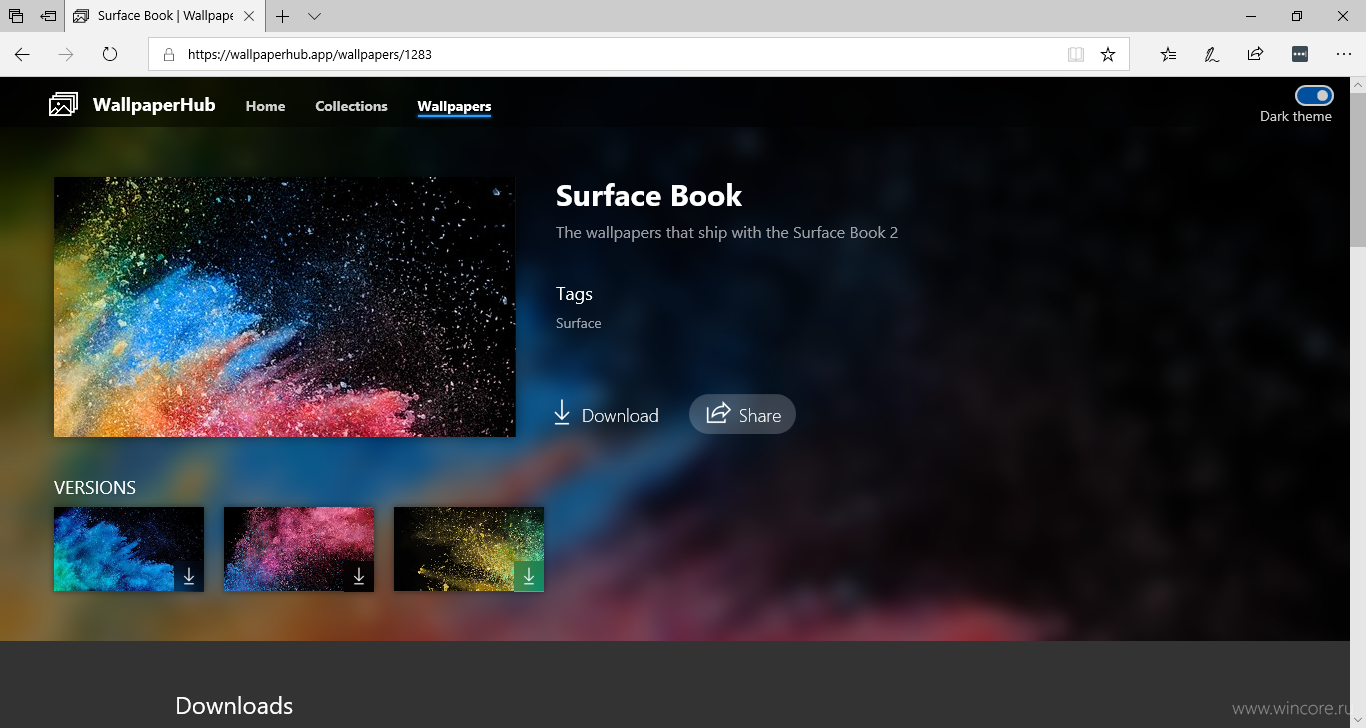Click the browser forward arrow
The height and width of the screenshot is (728, 1366).
pyautogui.click(x=66, y=54)
